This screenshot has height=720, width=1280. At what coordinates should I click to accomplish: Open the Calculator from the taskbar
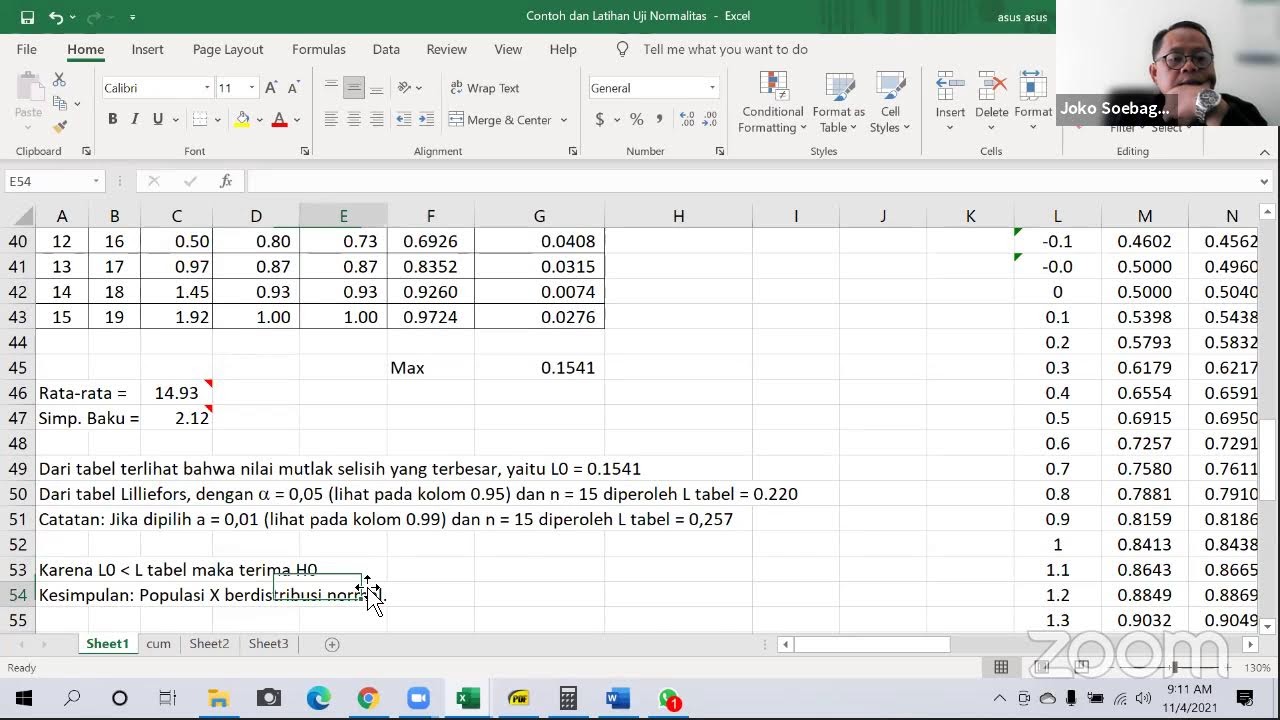[568, 698]
